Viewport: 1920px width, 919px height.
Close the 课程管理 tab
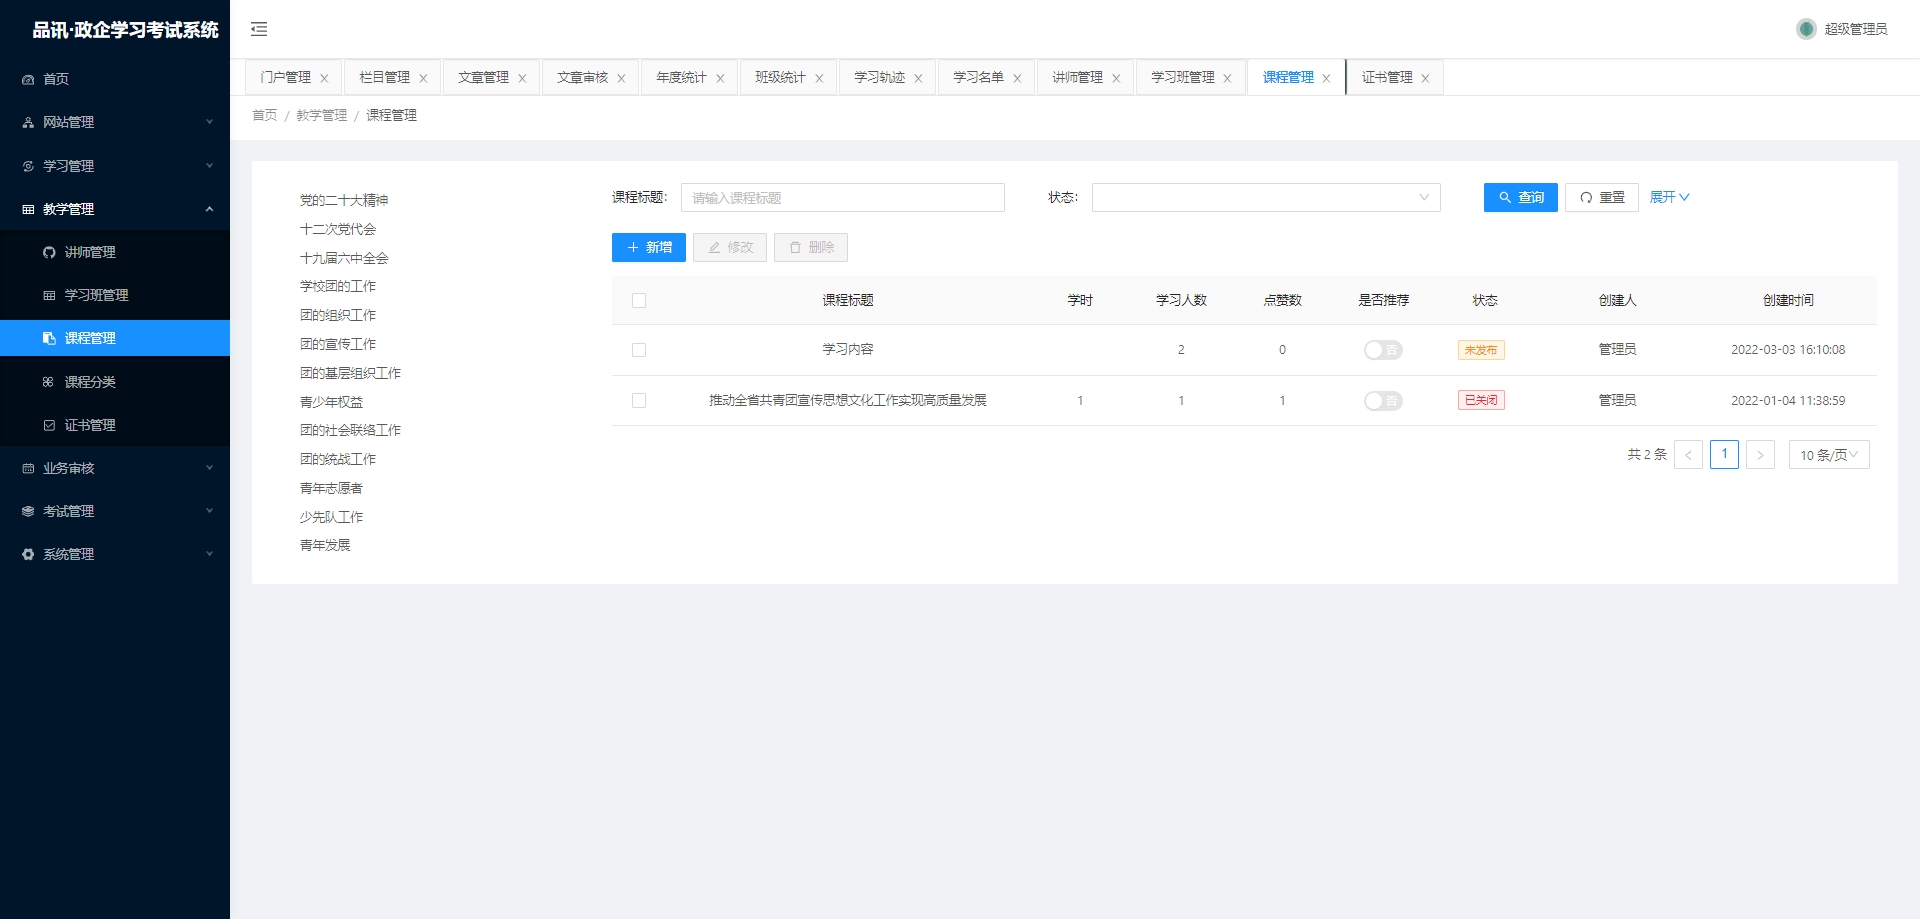click(1326, 78)
